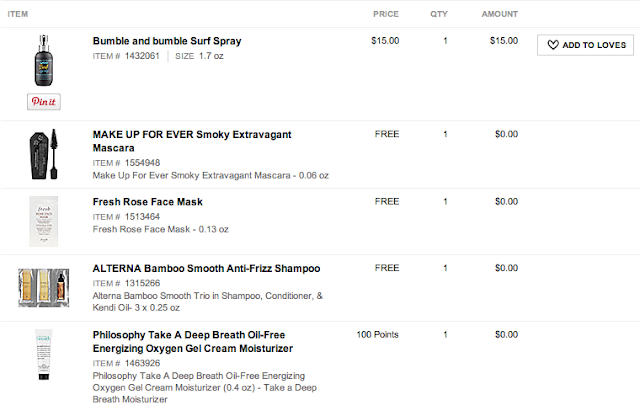Click the Pin it button
This screenshot has width=640, height=416.
(x=44, y=102)
